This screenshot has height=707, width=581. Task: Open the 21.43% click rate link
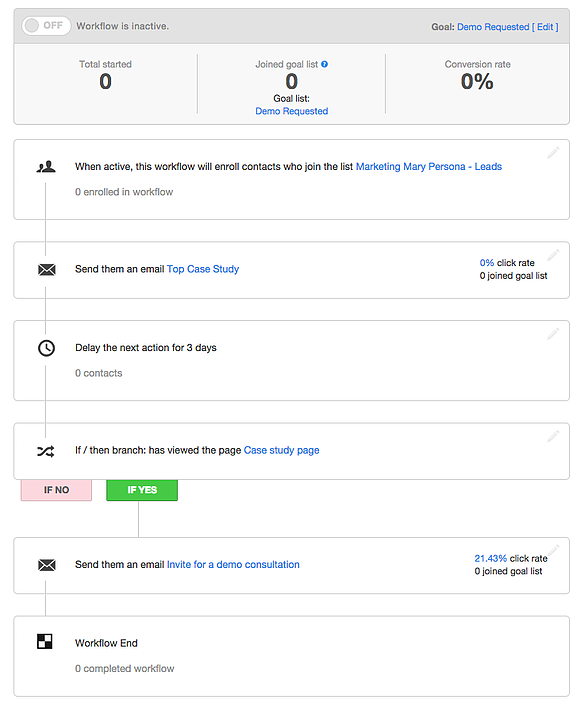tap(490, 559)
